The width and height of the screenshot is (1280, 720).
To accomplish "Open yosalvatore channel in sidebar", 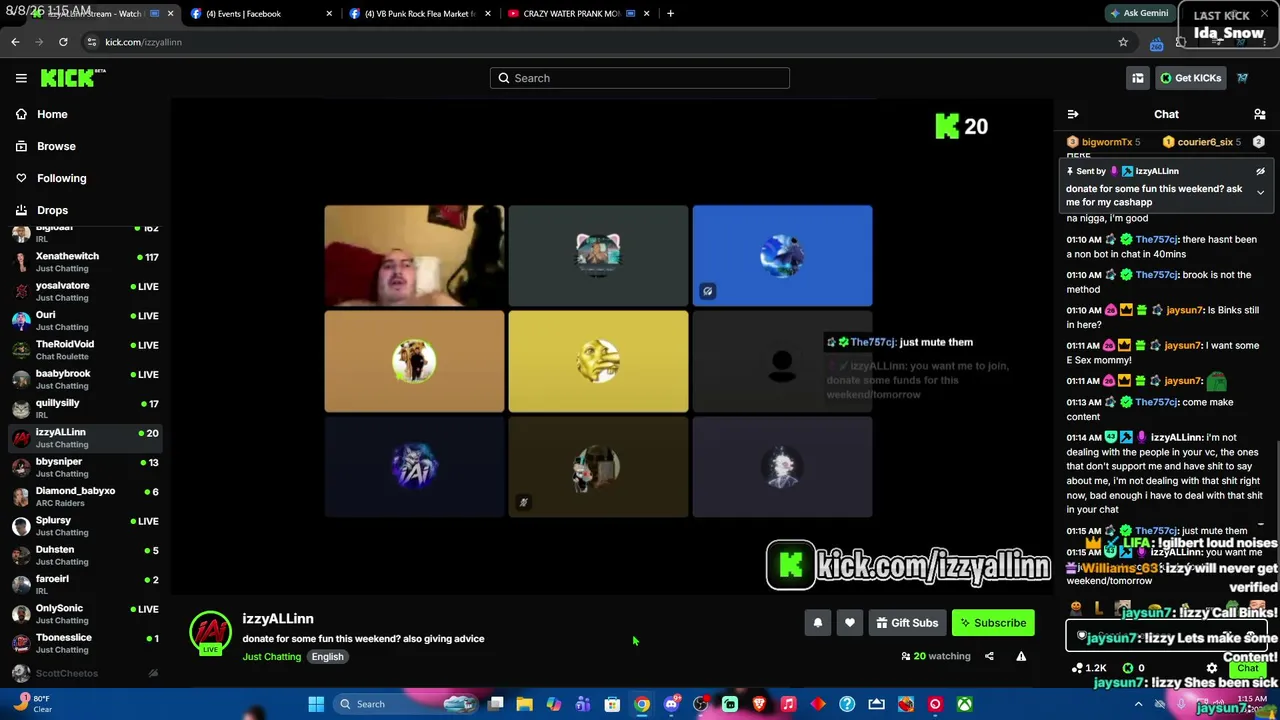I will coord(85,291).
